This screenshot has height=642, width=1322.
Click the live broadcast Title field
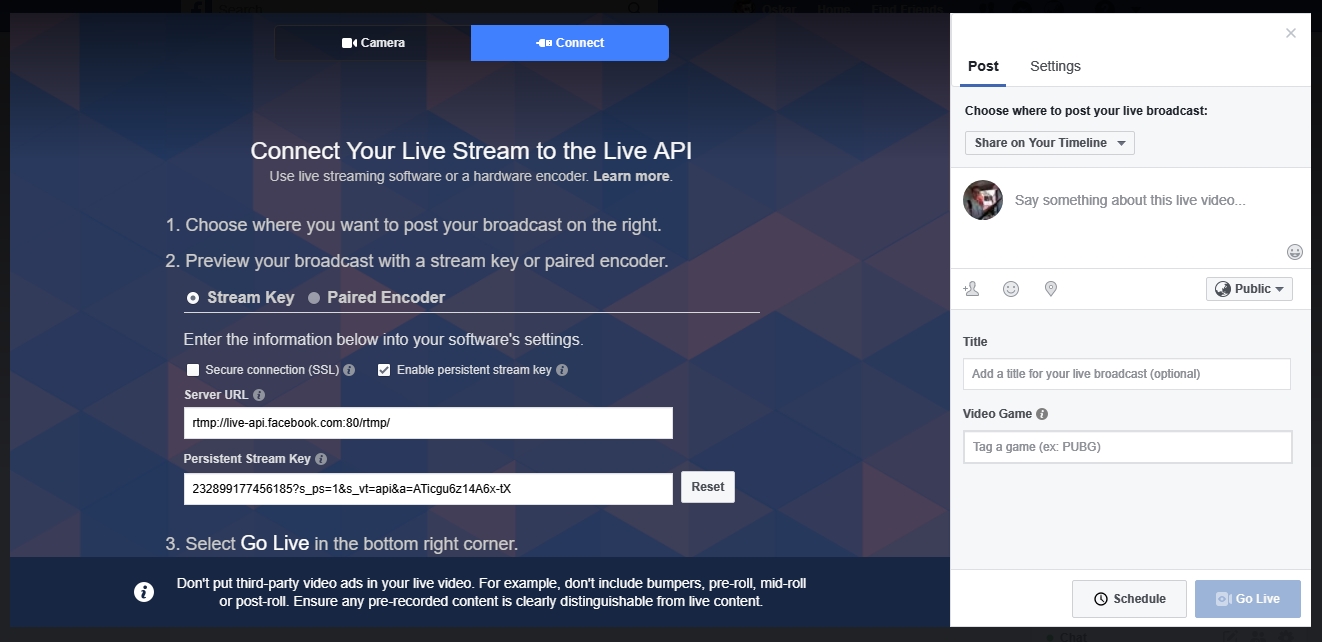coord(1126,374)
